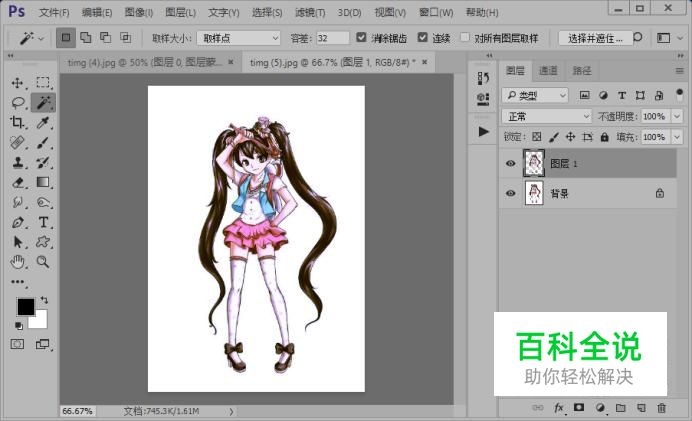This screenshot has height=421, width=692.
Task: Select the Move tool
Action: tap(17, 83)
